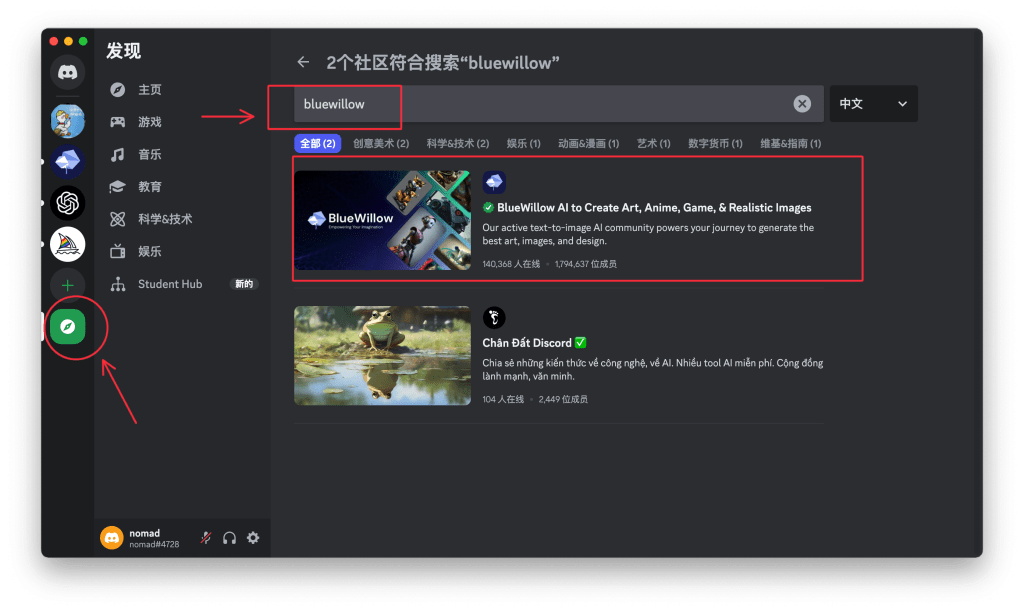The height and width of the screenshot is (612, 1024).
Task: Select the 动画&漫画 (1) filter tab
Action: 588,143
